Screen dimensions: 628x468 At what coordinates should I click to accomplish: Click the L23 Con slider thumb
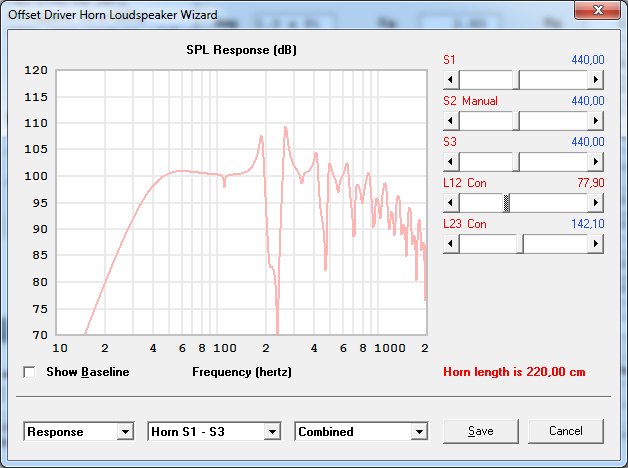pos(519,244)
